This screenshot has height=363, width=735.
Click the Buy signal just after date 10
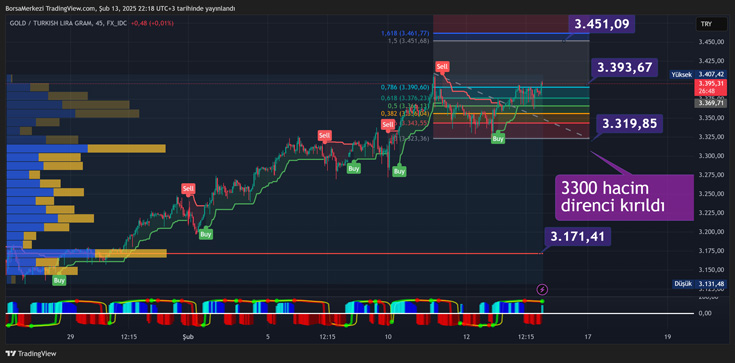399,172
